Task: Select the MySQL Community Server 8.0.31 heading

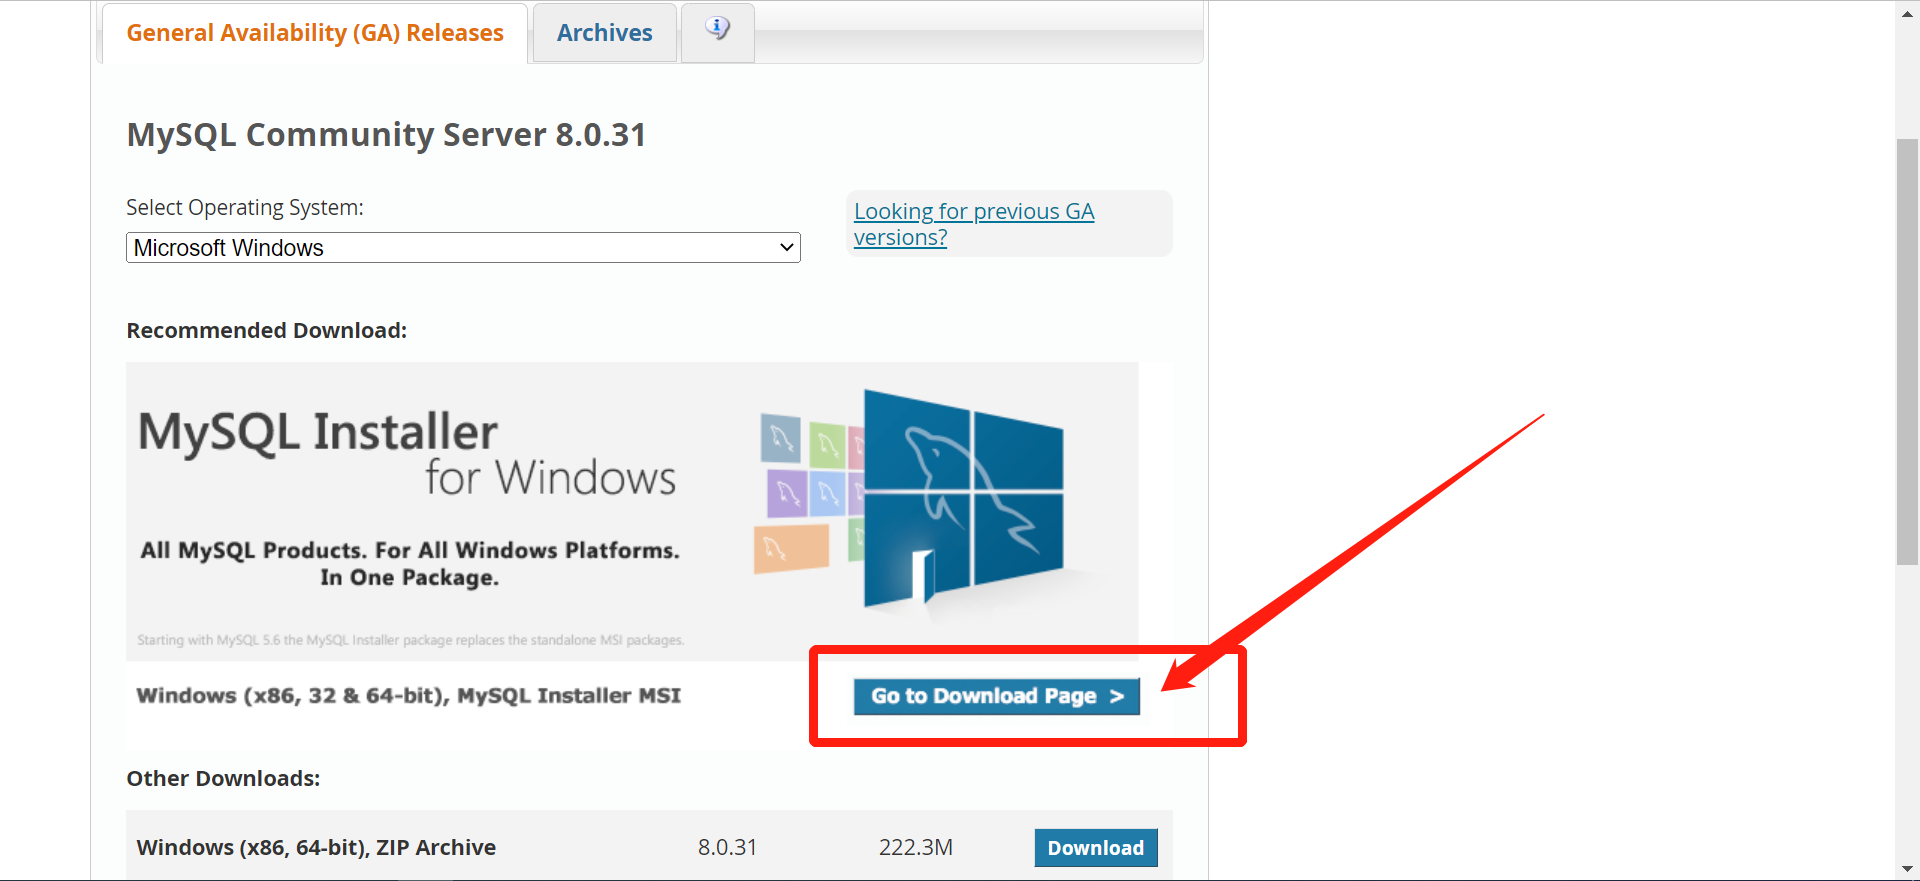Action: pos(386,135)
